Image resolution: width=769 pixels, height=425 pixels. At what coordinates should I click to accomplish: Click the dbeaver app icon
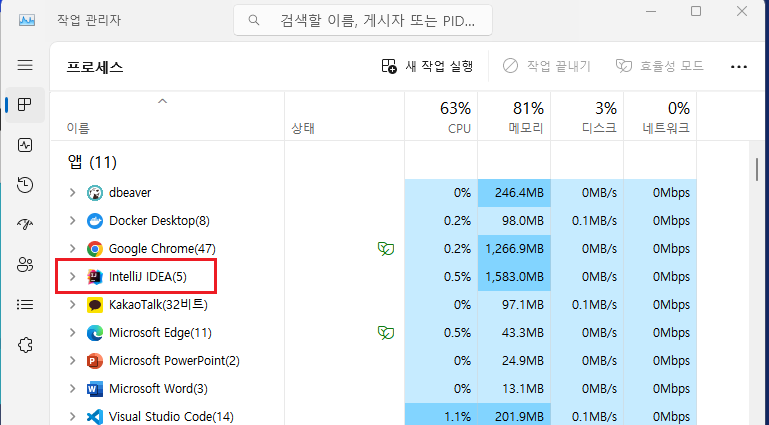[95, 193]
